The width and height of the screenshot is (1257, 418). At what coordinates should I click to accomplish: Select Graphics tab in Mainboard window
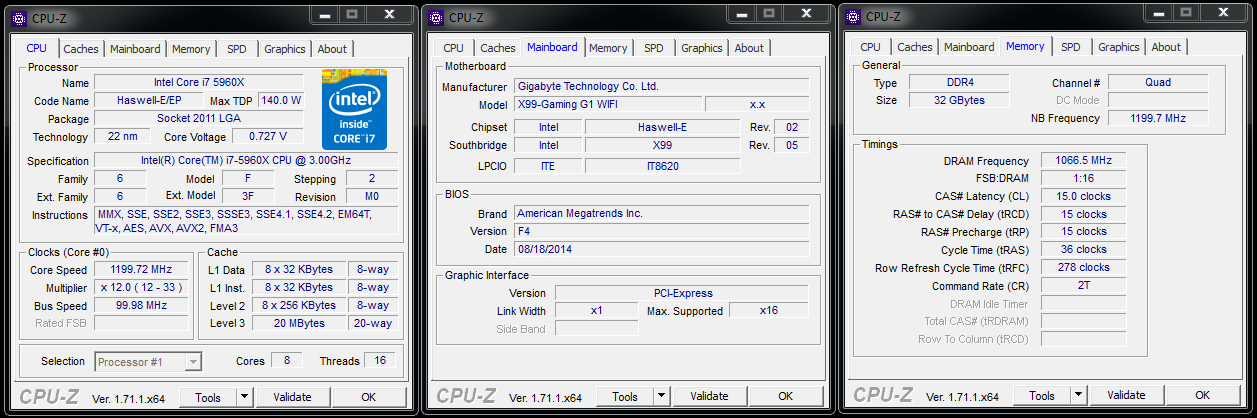tap(702, 48)
